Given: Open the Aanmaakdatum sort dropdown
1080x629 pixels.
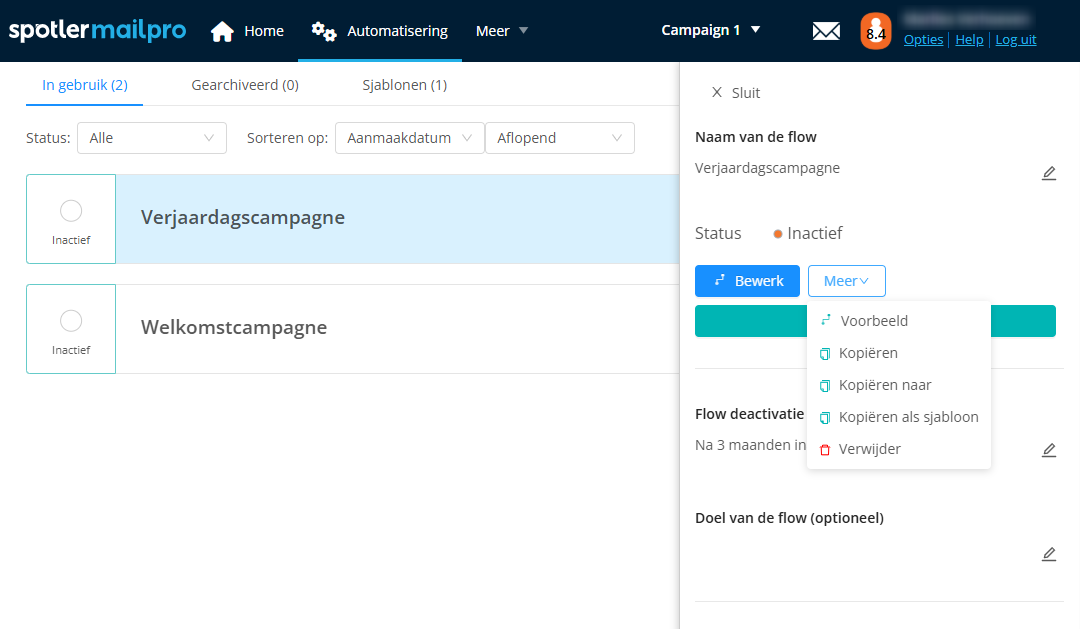Looking at the screenshot, I should click(409, 138).
